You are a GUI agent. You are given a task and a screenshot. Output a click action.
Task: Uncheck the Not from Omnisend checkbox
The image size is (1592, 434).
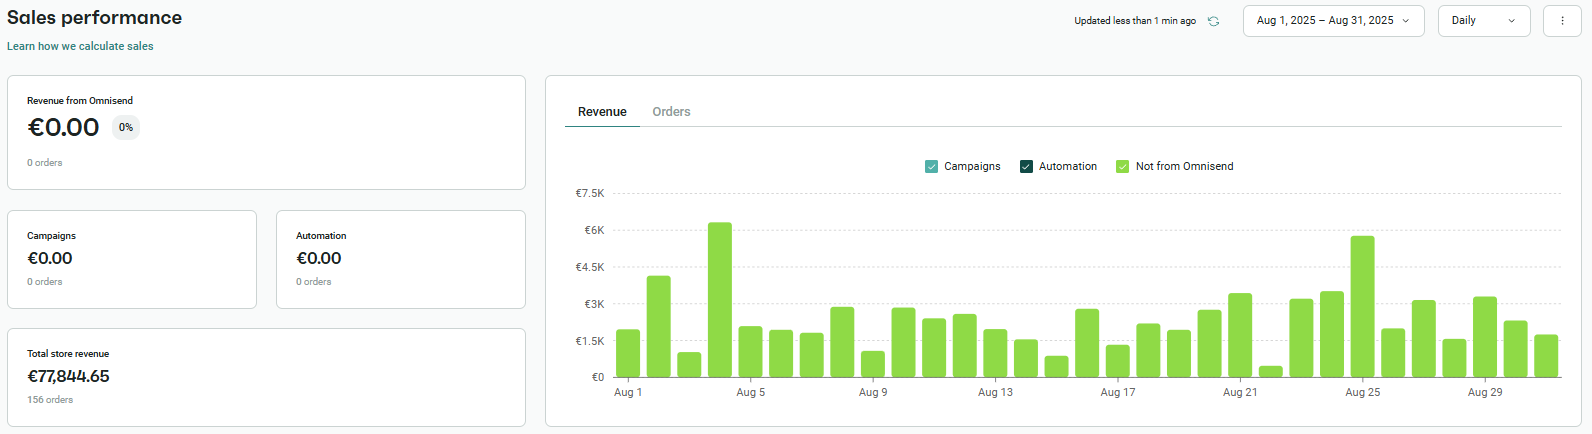click(x=1123, y=167)
